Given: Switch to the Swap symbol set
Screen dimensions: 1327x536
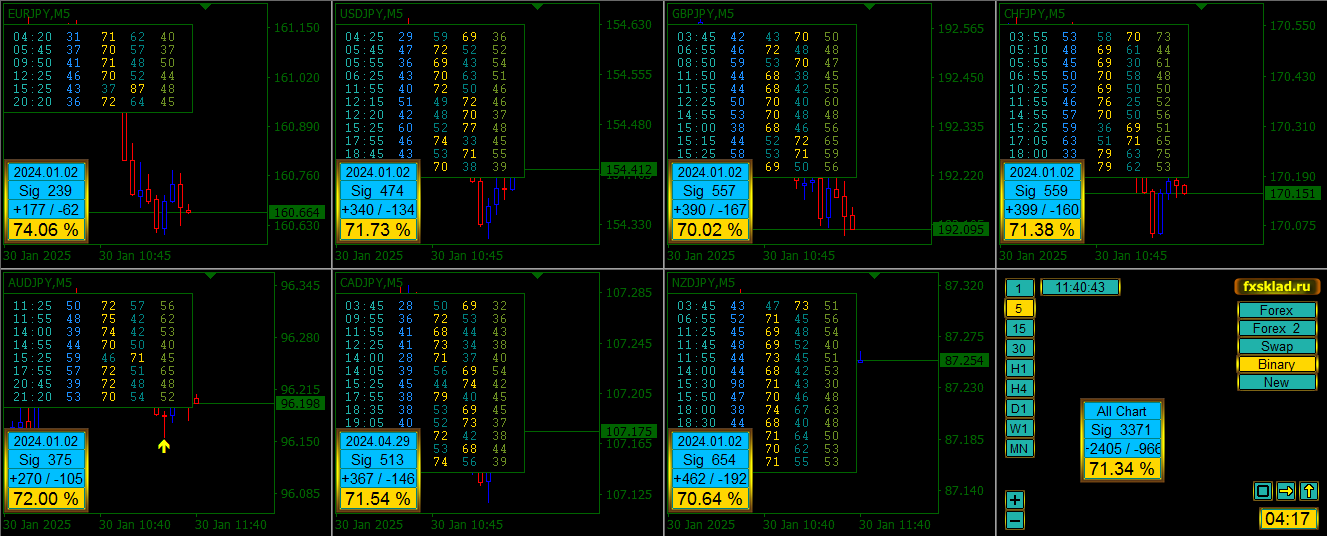Looking at the screenshot, I should coord(1277,347).
